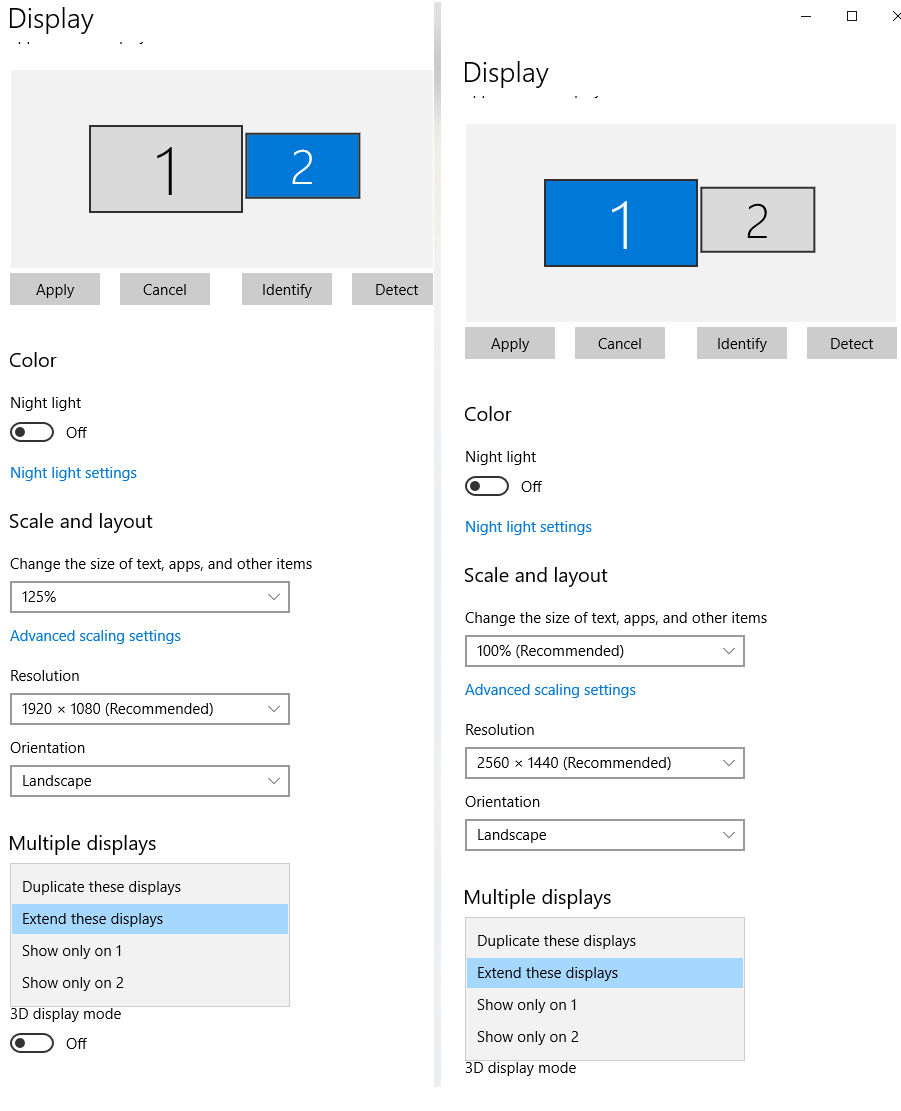Image resolution: width=901 pixels, height=1111 pixels.
Task: Click the Detect button in right panel
Action: pos(851,343)
